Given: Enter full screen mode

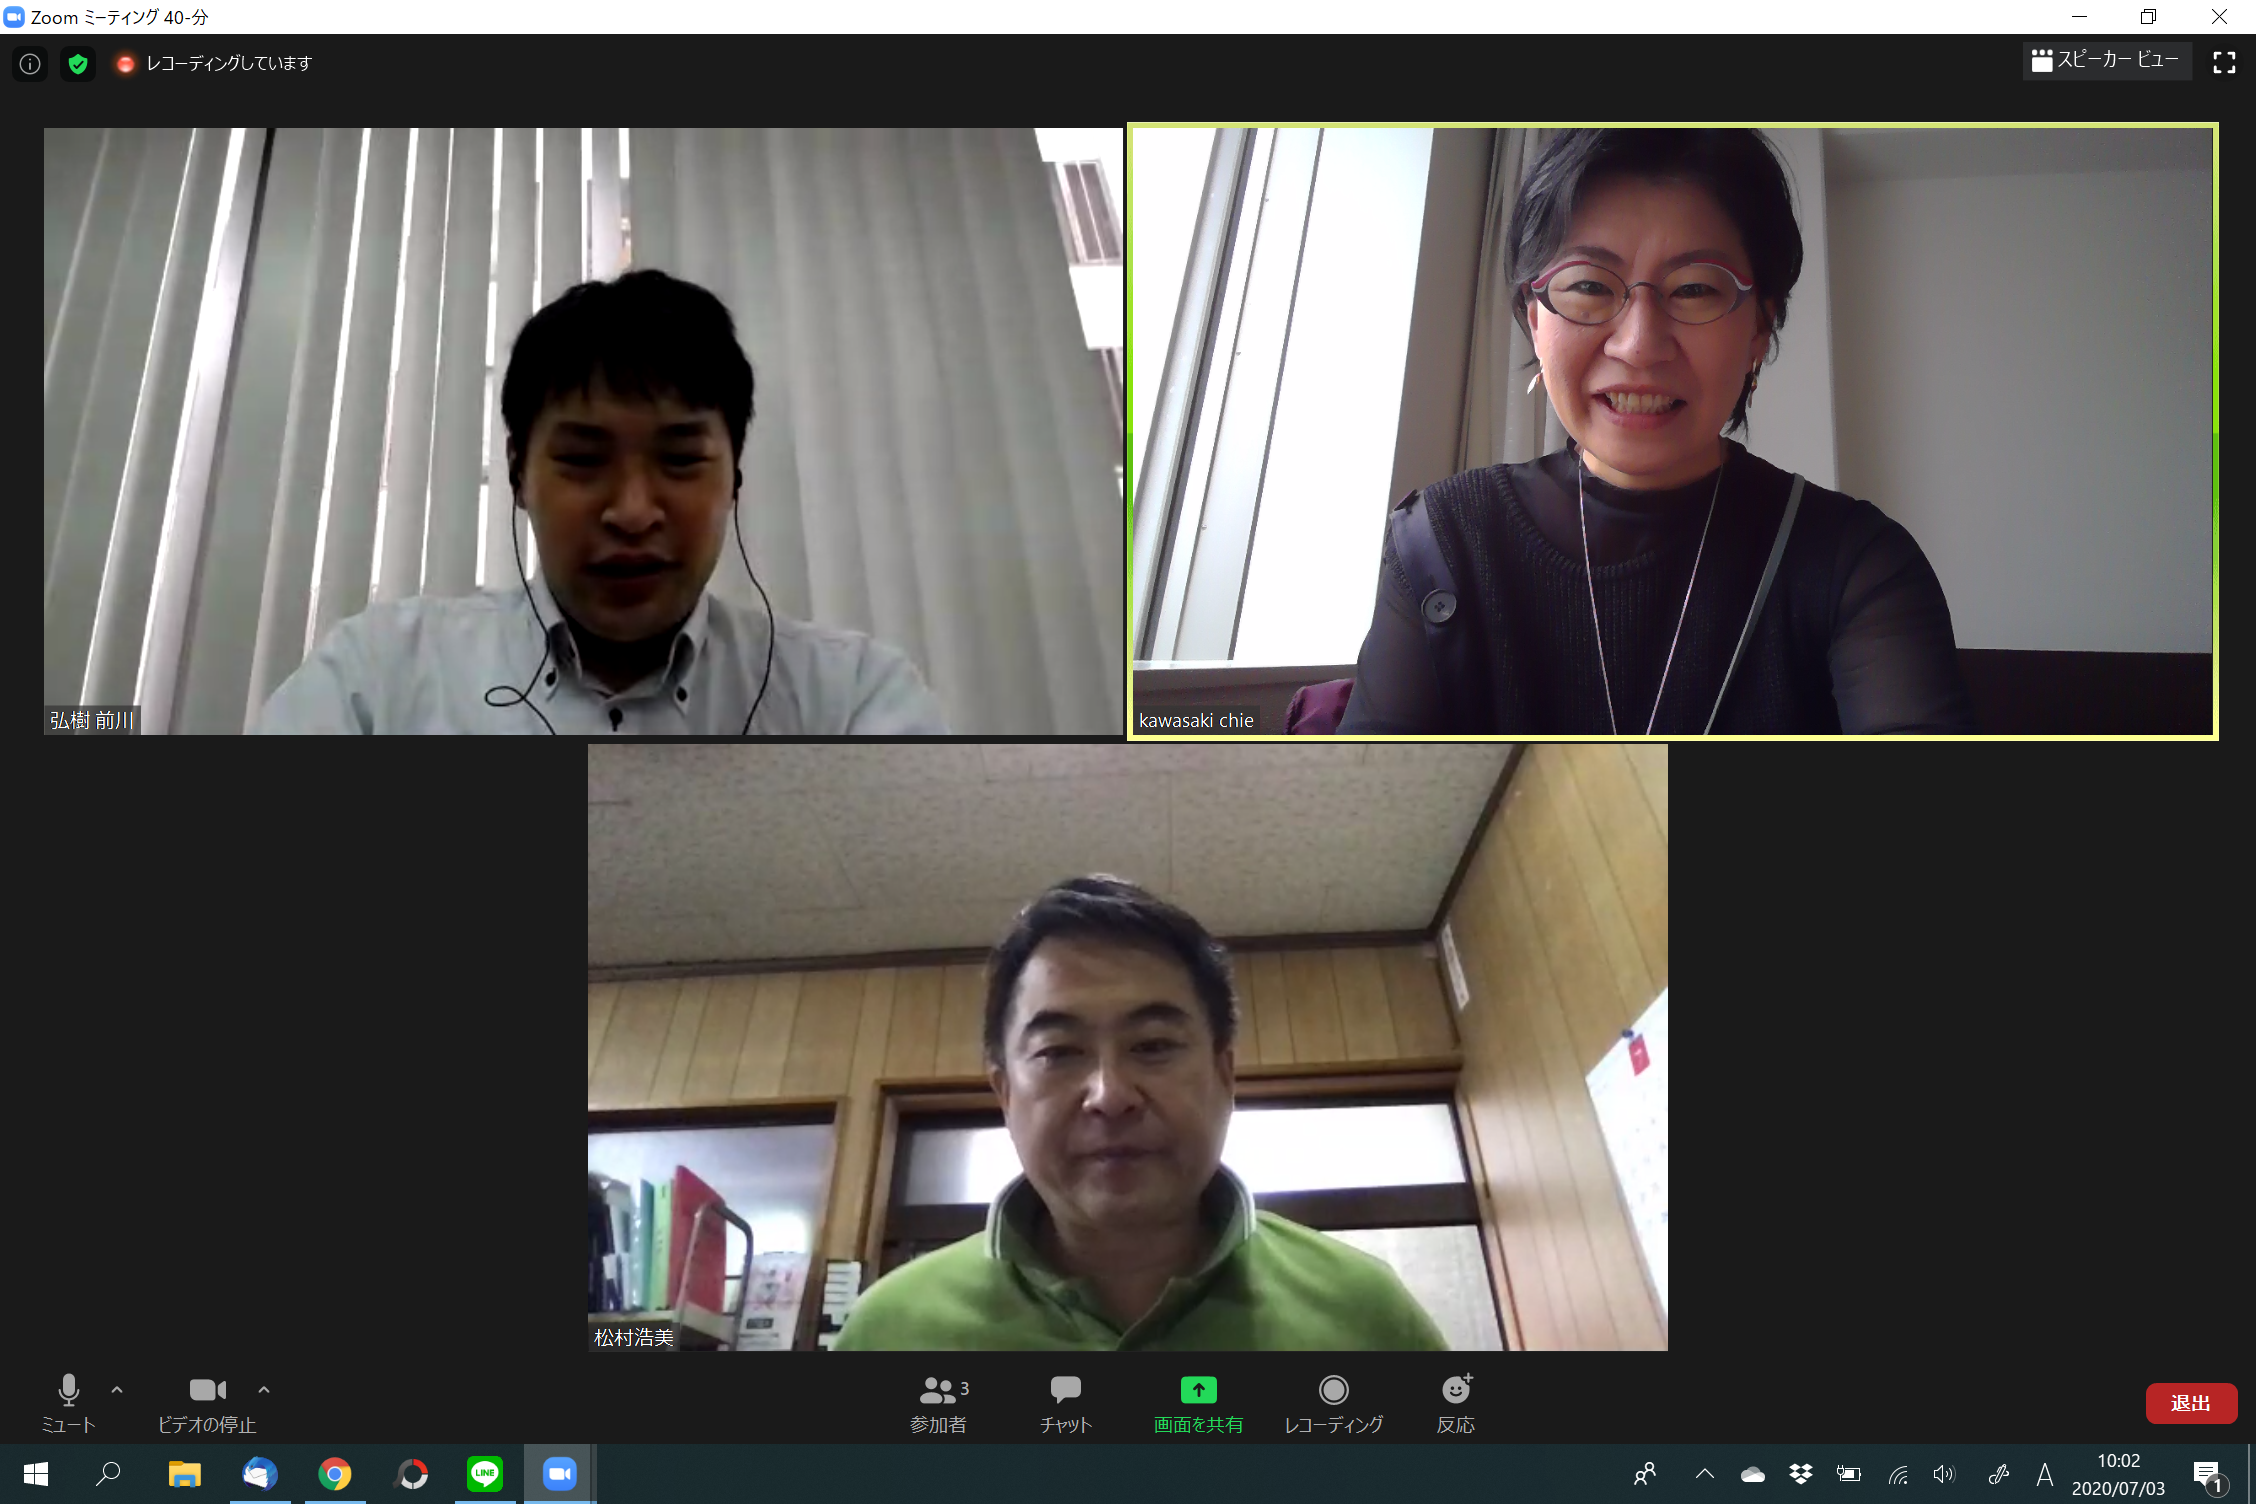Looking at the screenshot, I should (2224, 63).
